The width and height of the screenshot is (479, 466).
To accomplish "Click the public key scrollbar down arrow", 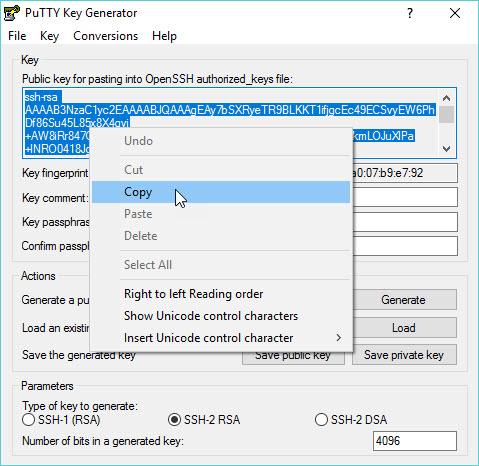I will (x=446, y=149).
